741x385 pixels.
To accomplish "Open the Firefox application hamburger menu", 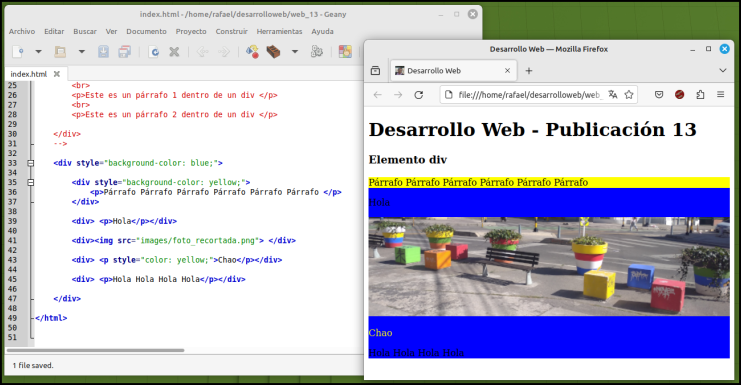I will [x=720, y=94].
